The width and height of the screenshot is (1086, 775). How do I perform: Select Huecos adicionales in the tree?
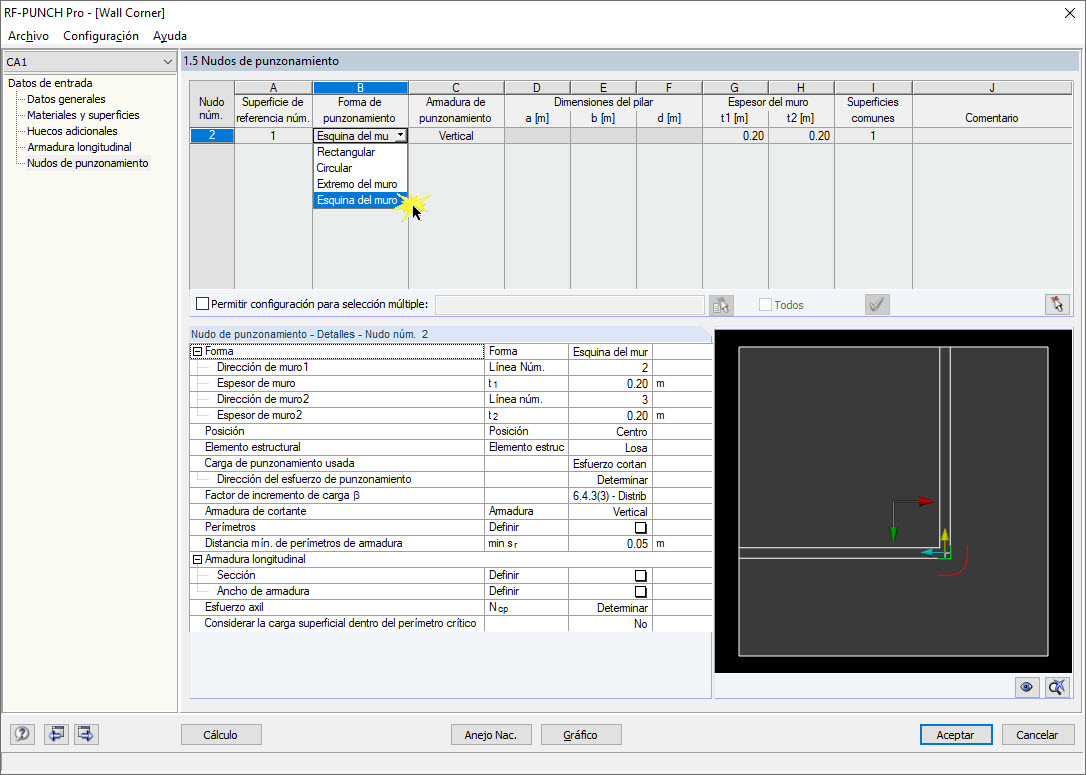click(72, 131)
